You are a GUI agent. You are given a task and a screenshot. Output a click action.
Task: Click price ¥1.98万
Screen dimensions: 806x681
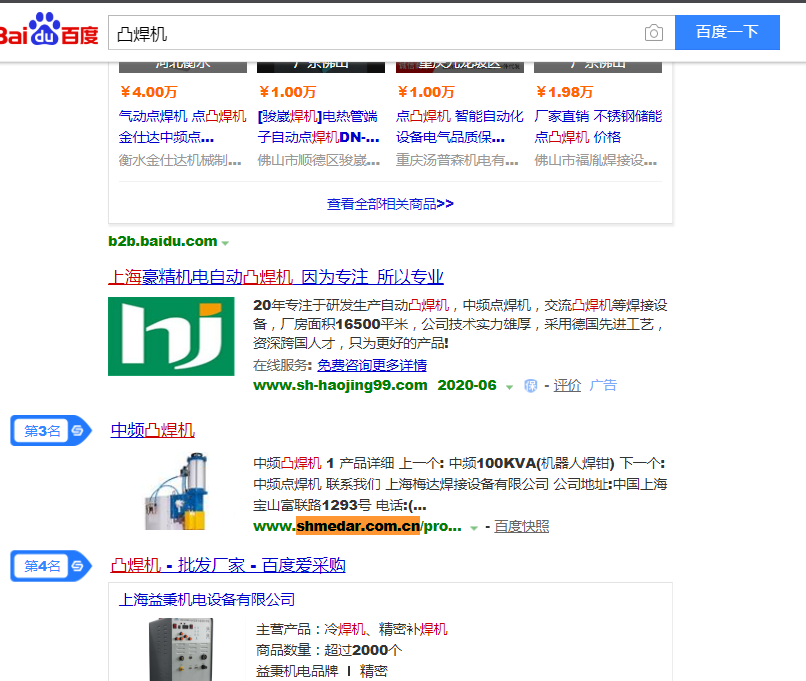pyautogui.click(x=564, y=92)
